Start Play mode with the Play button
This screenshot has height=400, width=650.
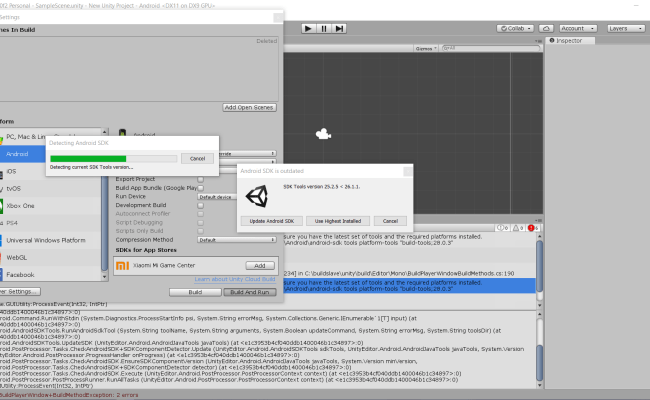(308, 29)
